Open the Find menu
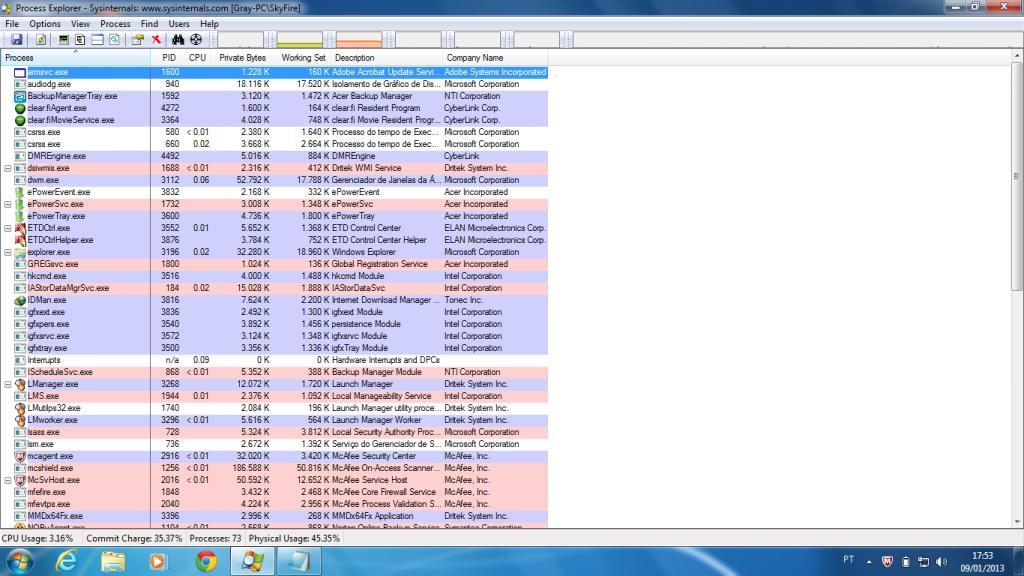The width and height of the screenshot is (1024, 576). tap(149, 24)
